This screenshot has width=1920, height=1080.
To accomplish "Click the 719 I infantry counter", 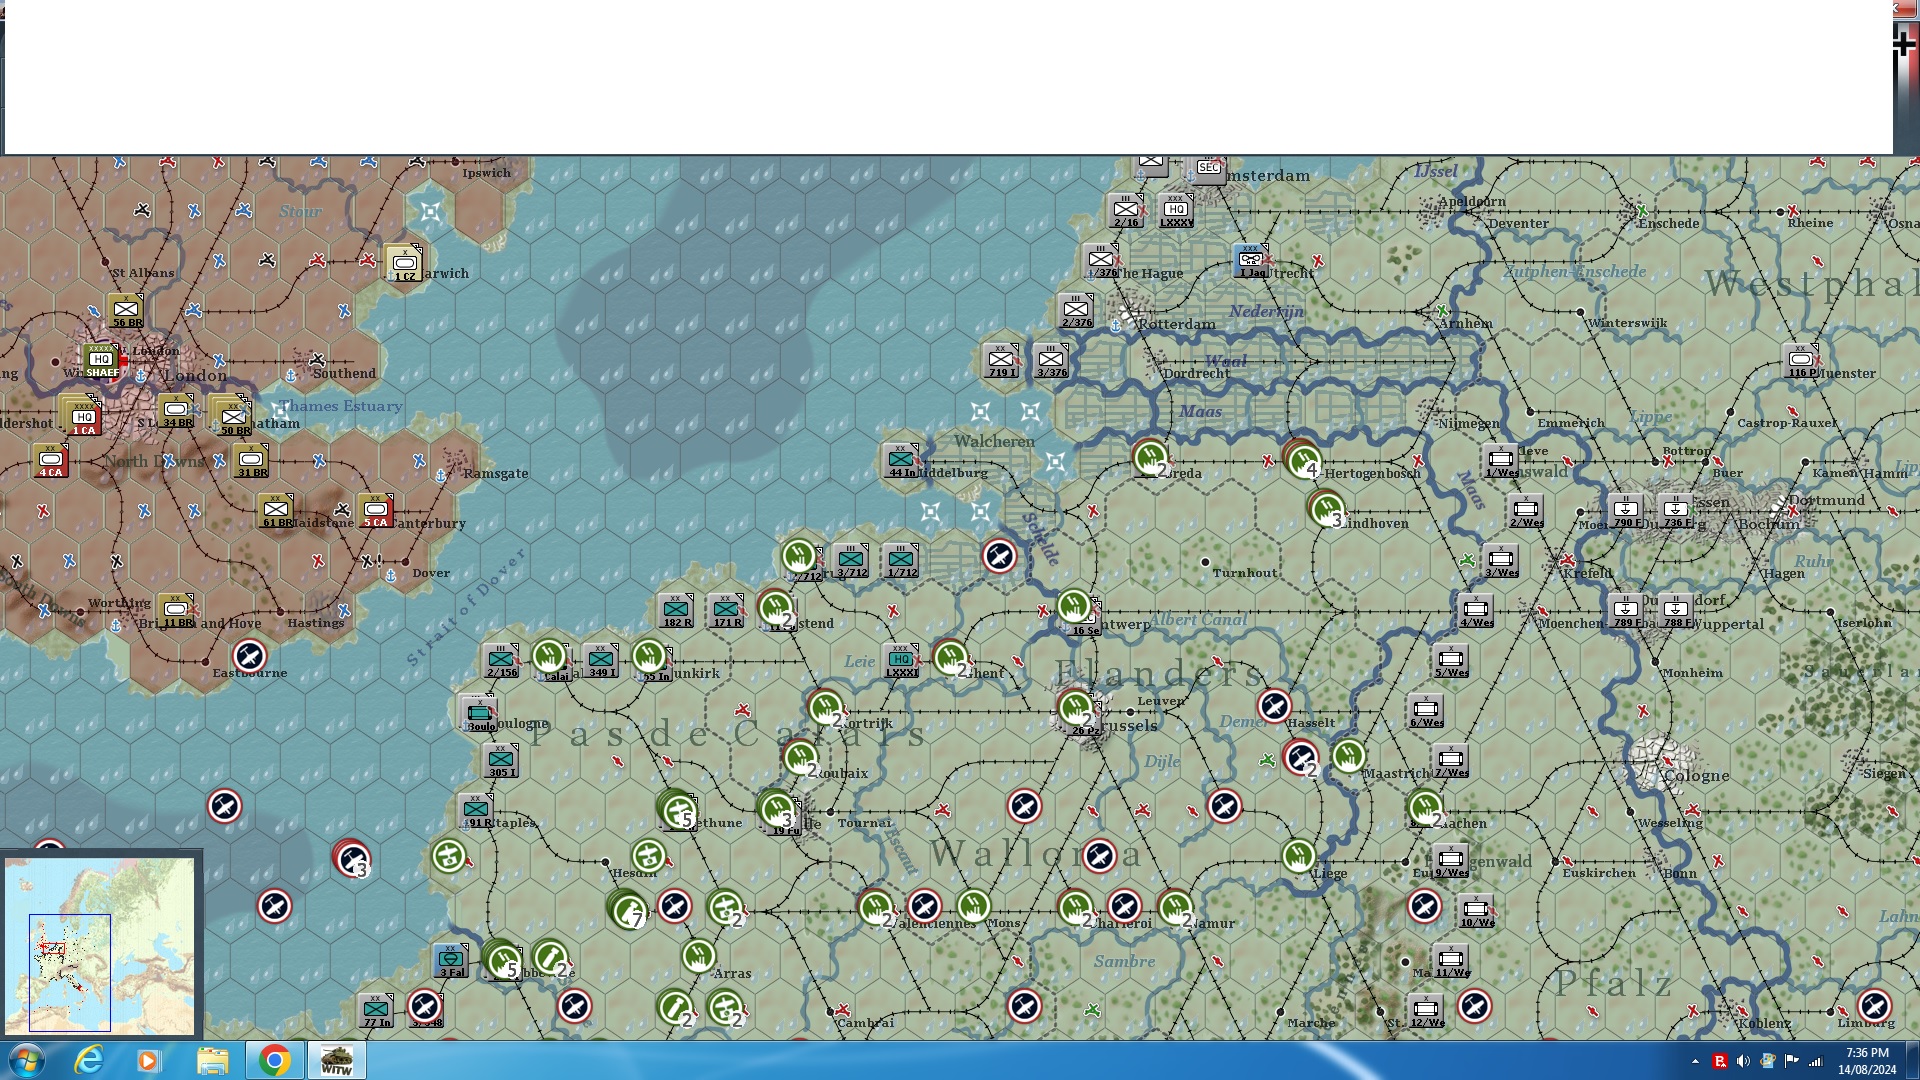I will click(x=1001, y=361).
